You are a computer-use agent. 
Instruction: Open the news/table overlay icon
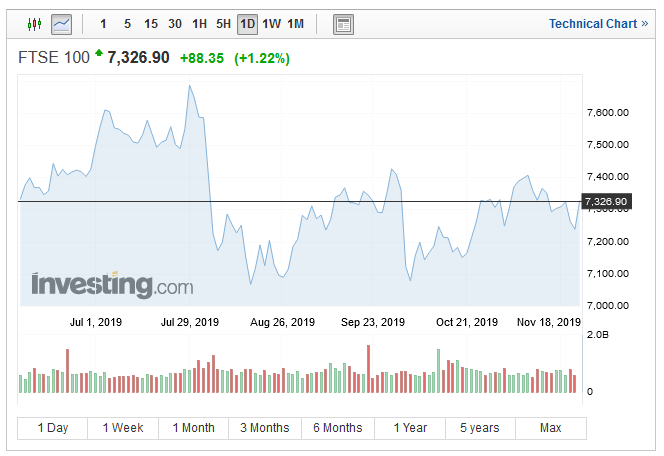pyautogui.click(x=343, y=25)
